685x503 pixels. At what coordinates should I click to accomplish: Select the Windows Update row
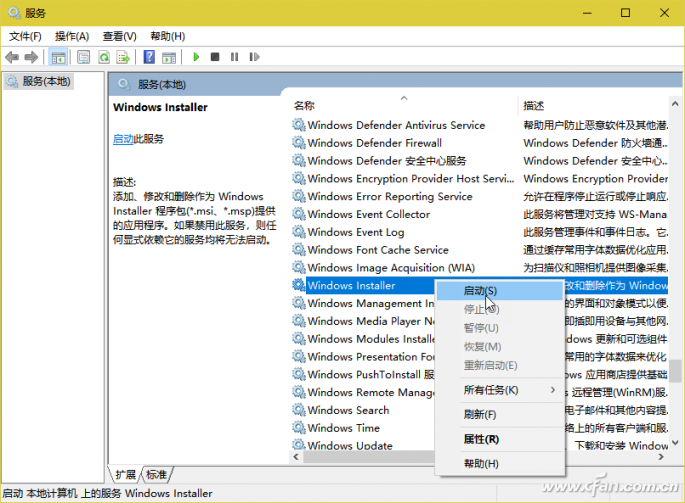click(363, 445)
